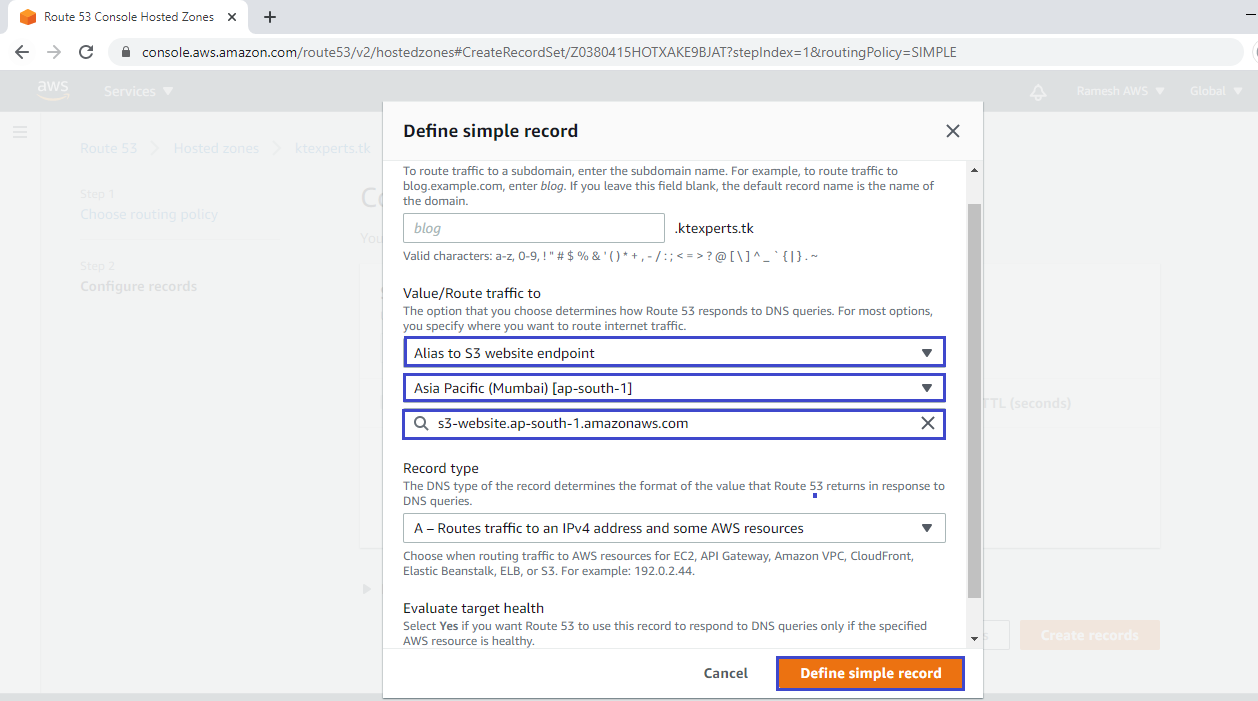
Task: Click Define simple record button
Action: [x=870, y=673]
